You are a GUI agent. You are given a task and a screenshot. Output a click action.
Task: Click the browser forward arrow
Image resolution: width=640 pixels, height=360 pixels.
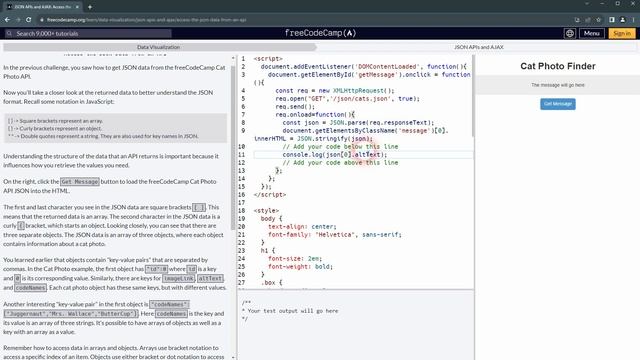(18, 20)
